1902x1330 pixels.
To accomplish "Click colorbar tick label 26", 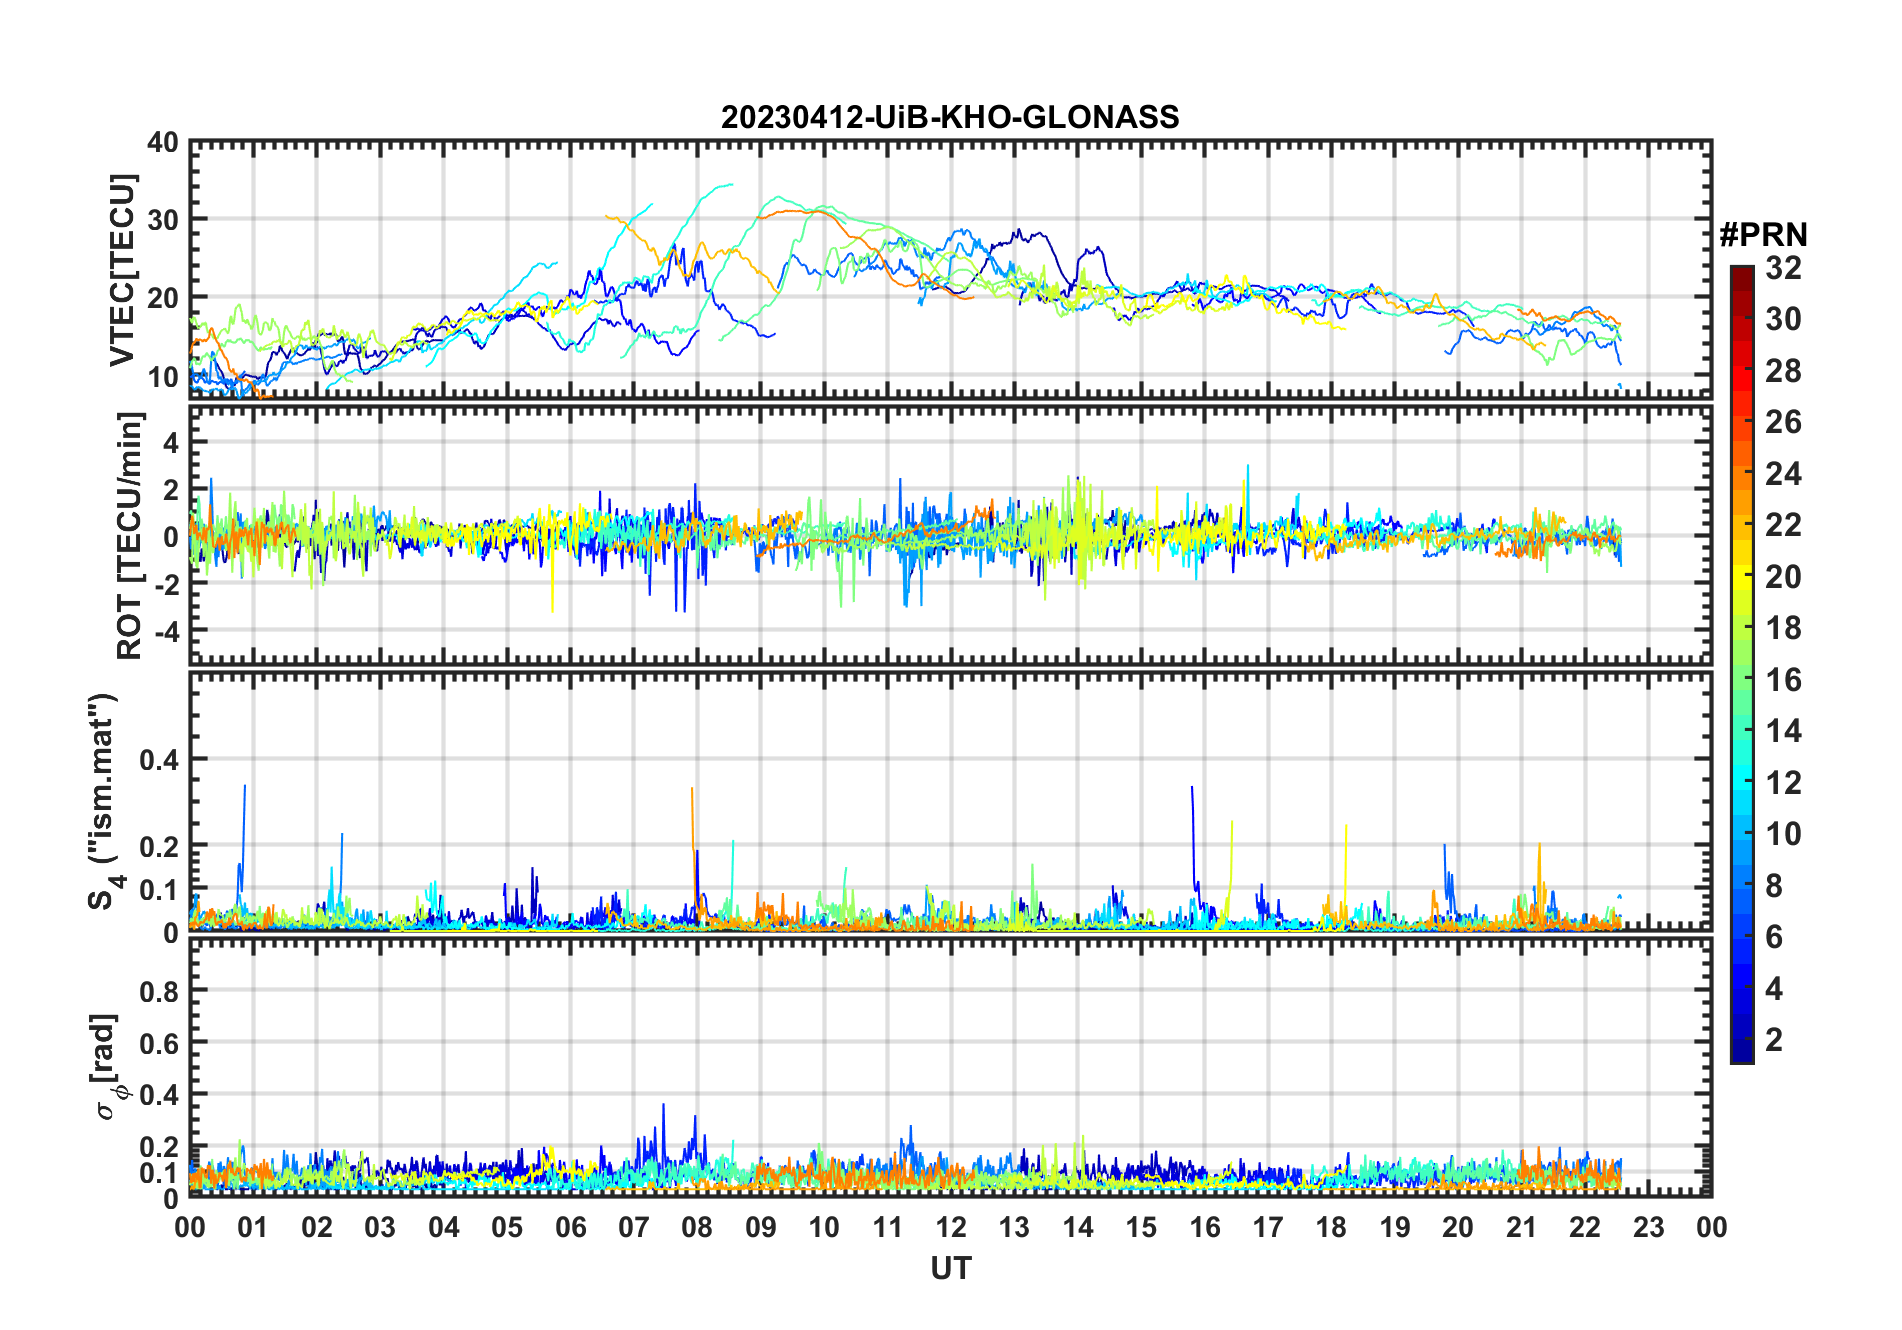I will [x=1783, y=422].
